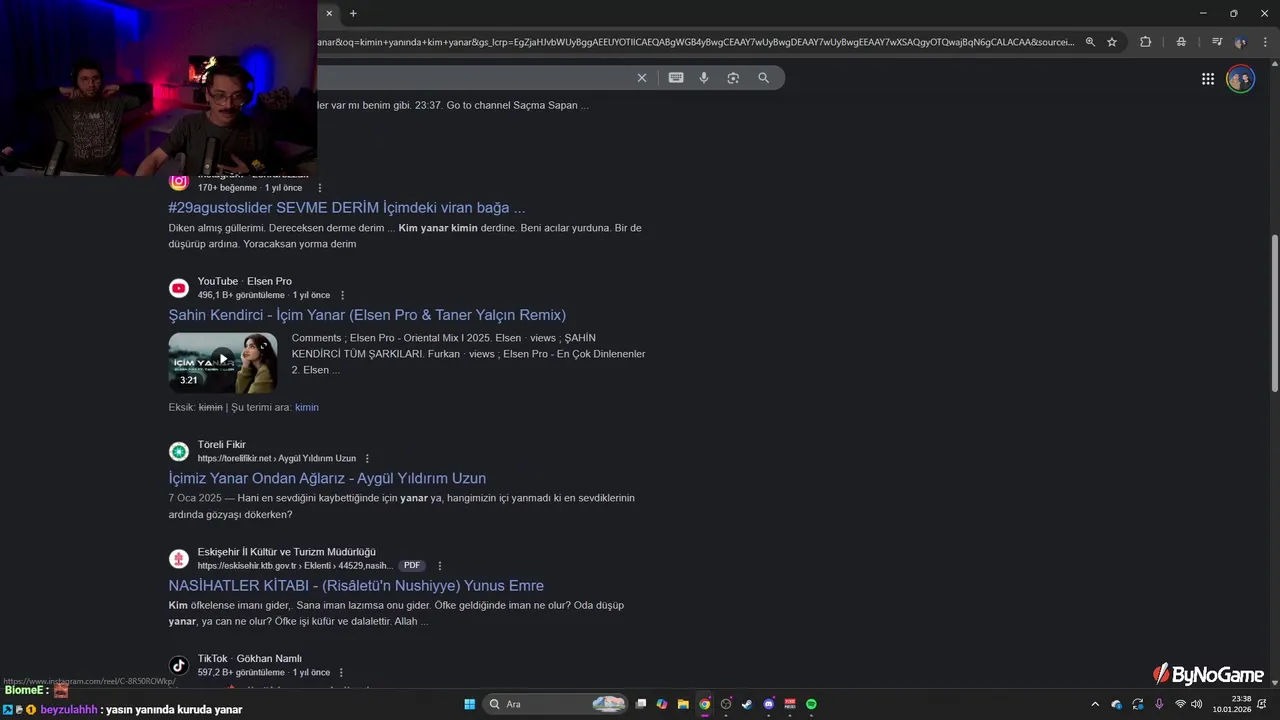
Task: Click the torelifikir.net URL breadcrumb
Action: click(x=276, y=458)
